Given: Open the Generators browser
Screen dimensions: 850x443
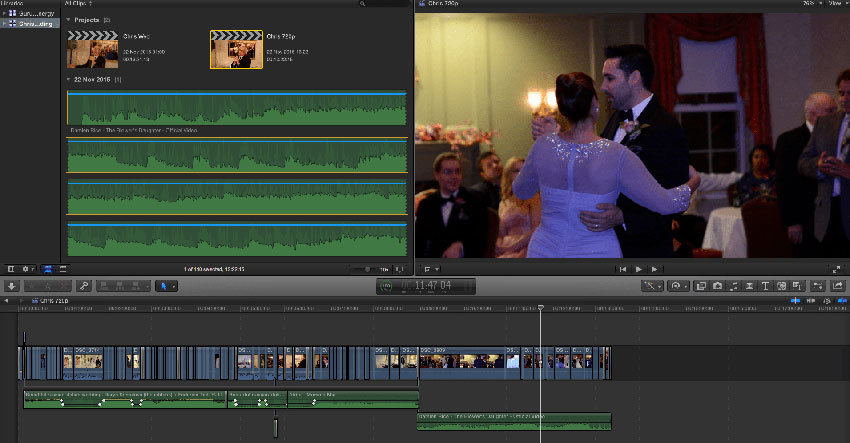Looking at the screenshot, I should [781, 286].
